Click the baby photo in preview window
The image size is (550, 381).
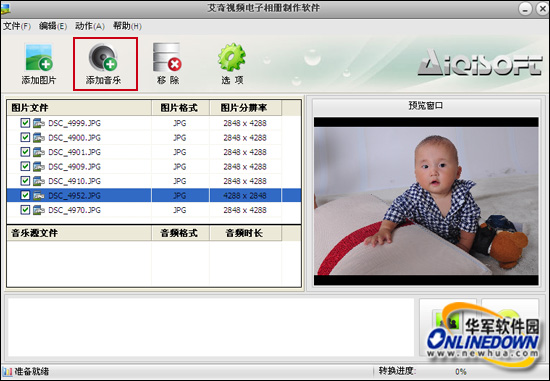pyautogui.click(x=426, y=201)
